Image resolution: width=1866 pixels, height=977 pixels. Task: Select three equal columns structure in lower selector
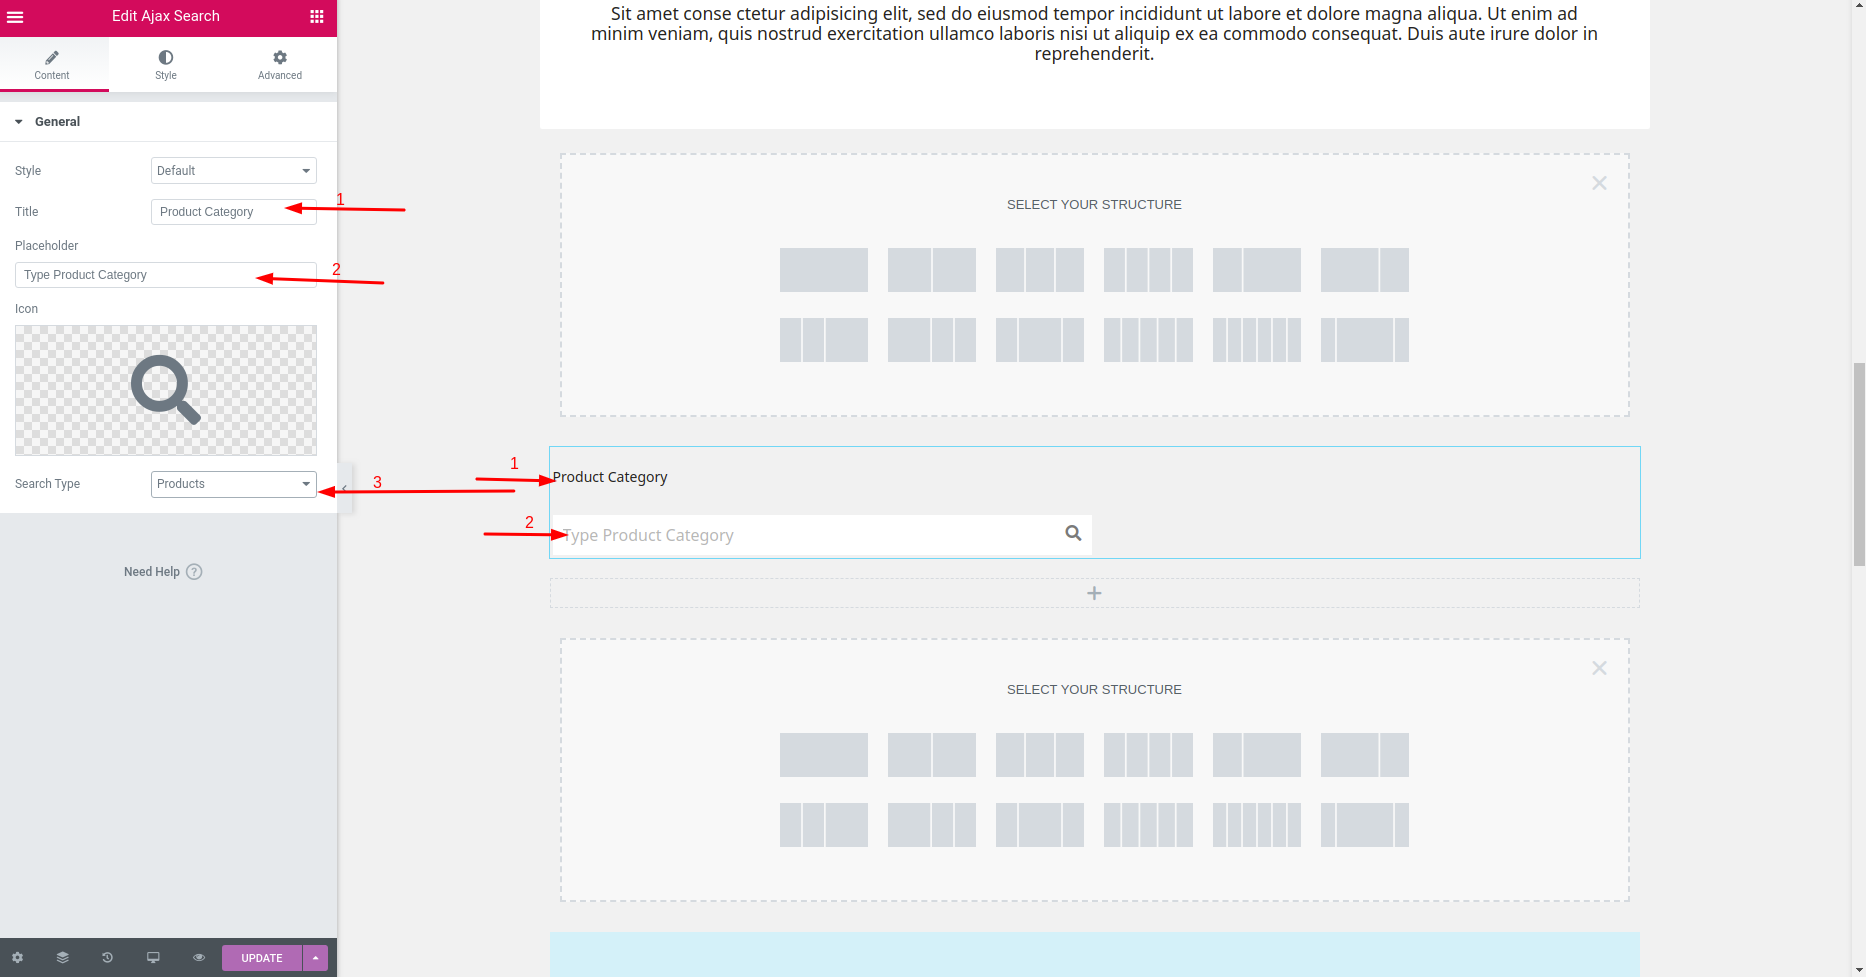pos(1040,755)
